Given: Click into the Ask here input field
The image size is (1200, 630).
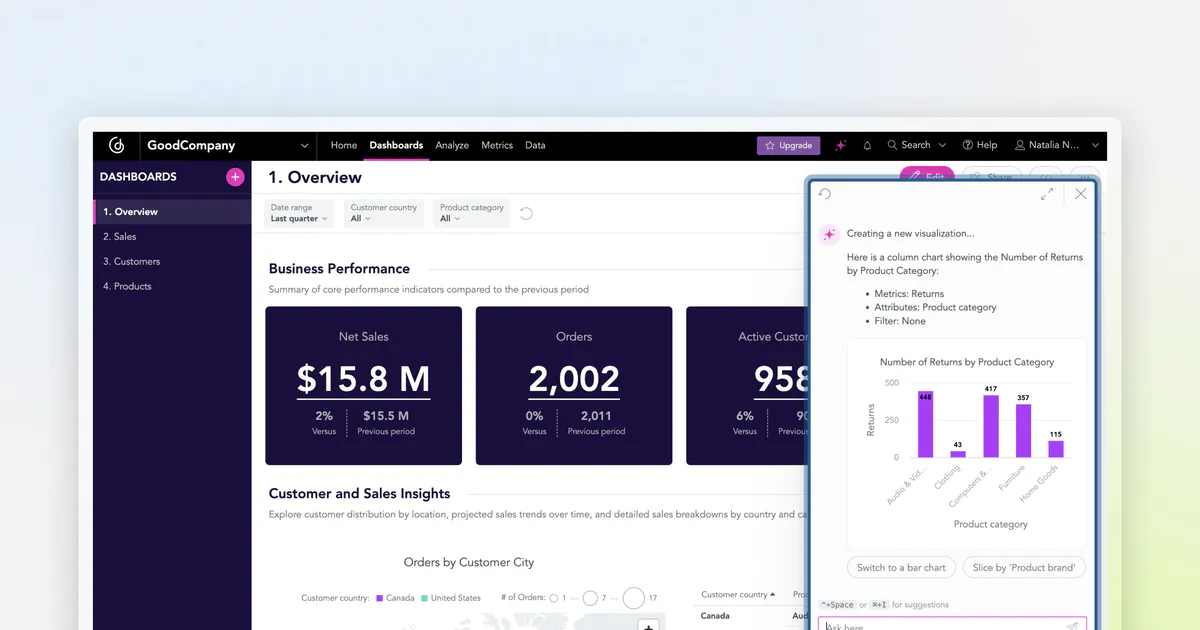Looking at the screenshot, I should coord(952,625).
